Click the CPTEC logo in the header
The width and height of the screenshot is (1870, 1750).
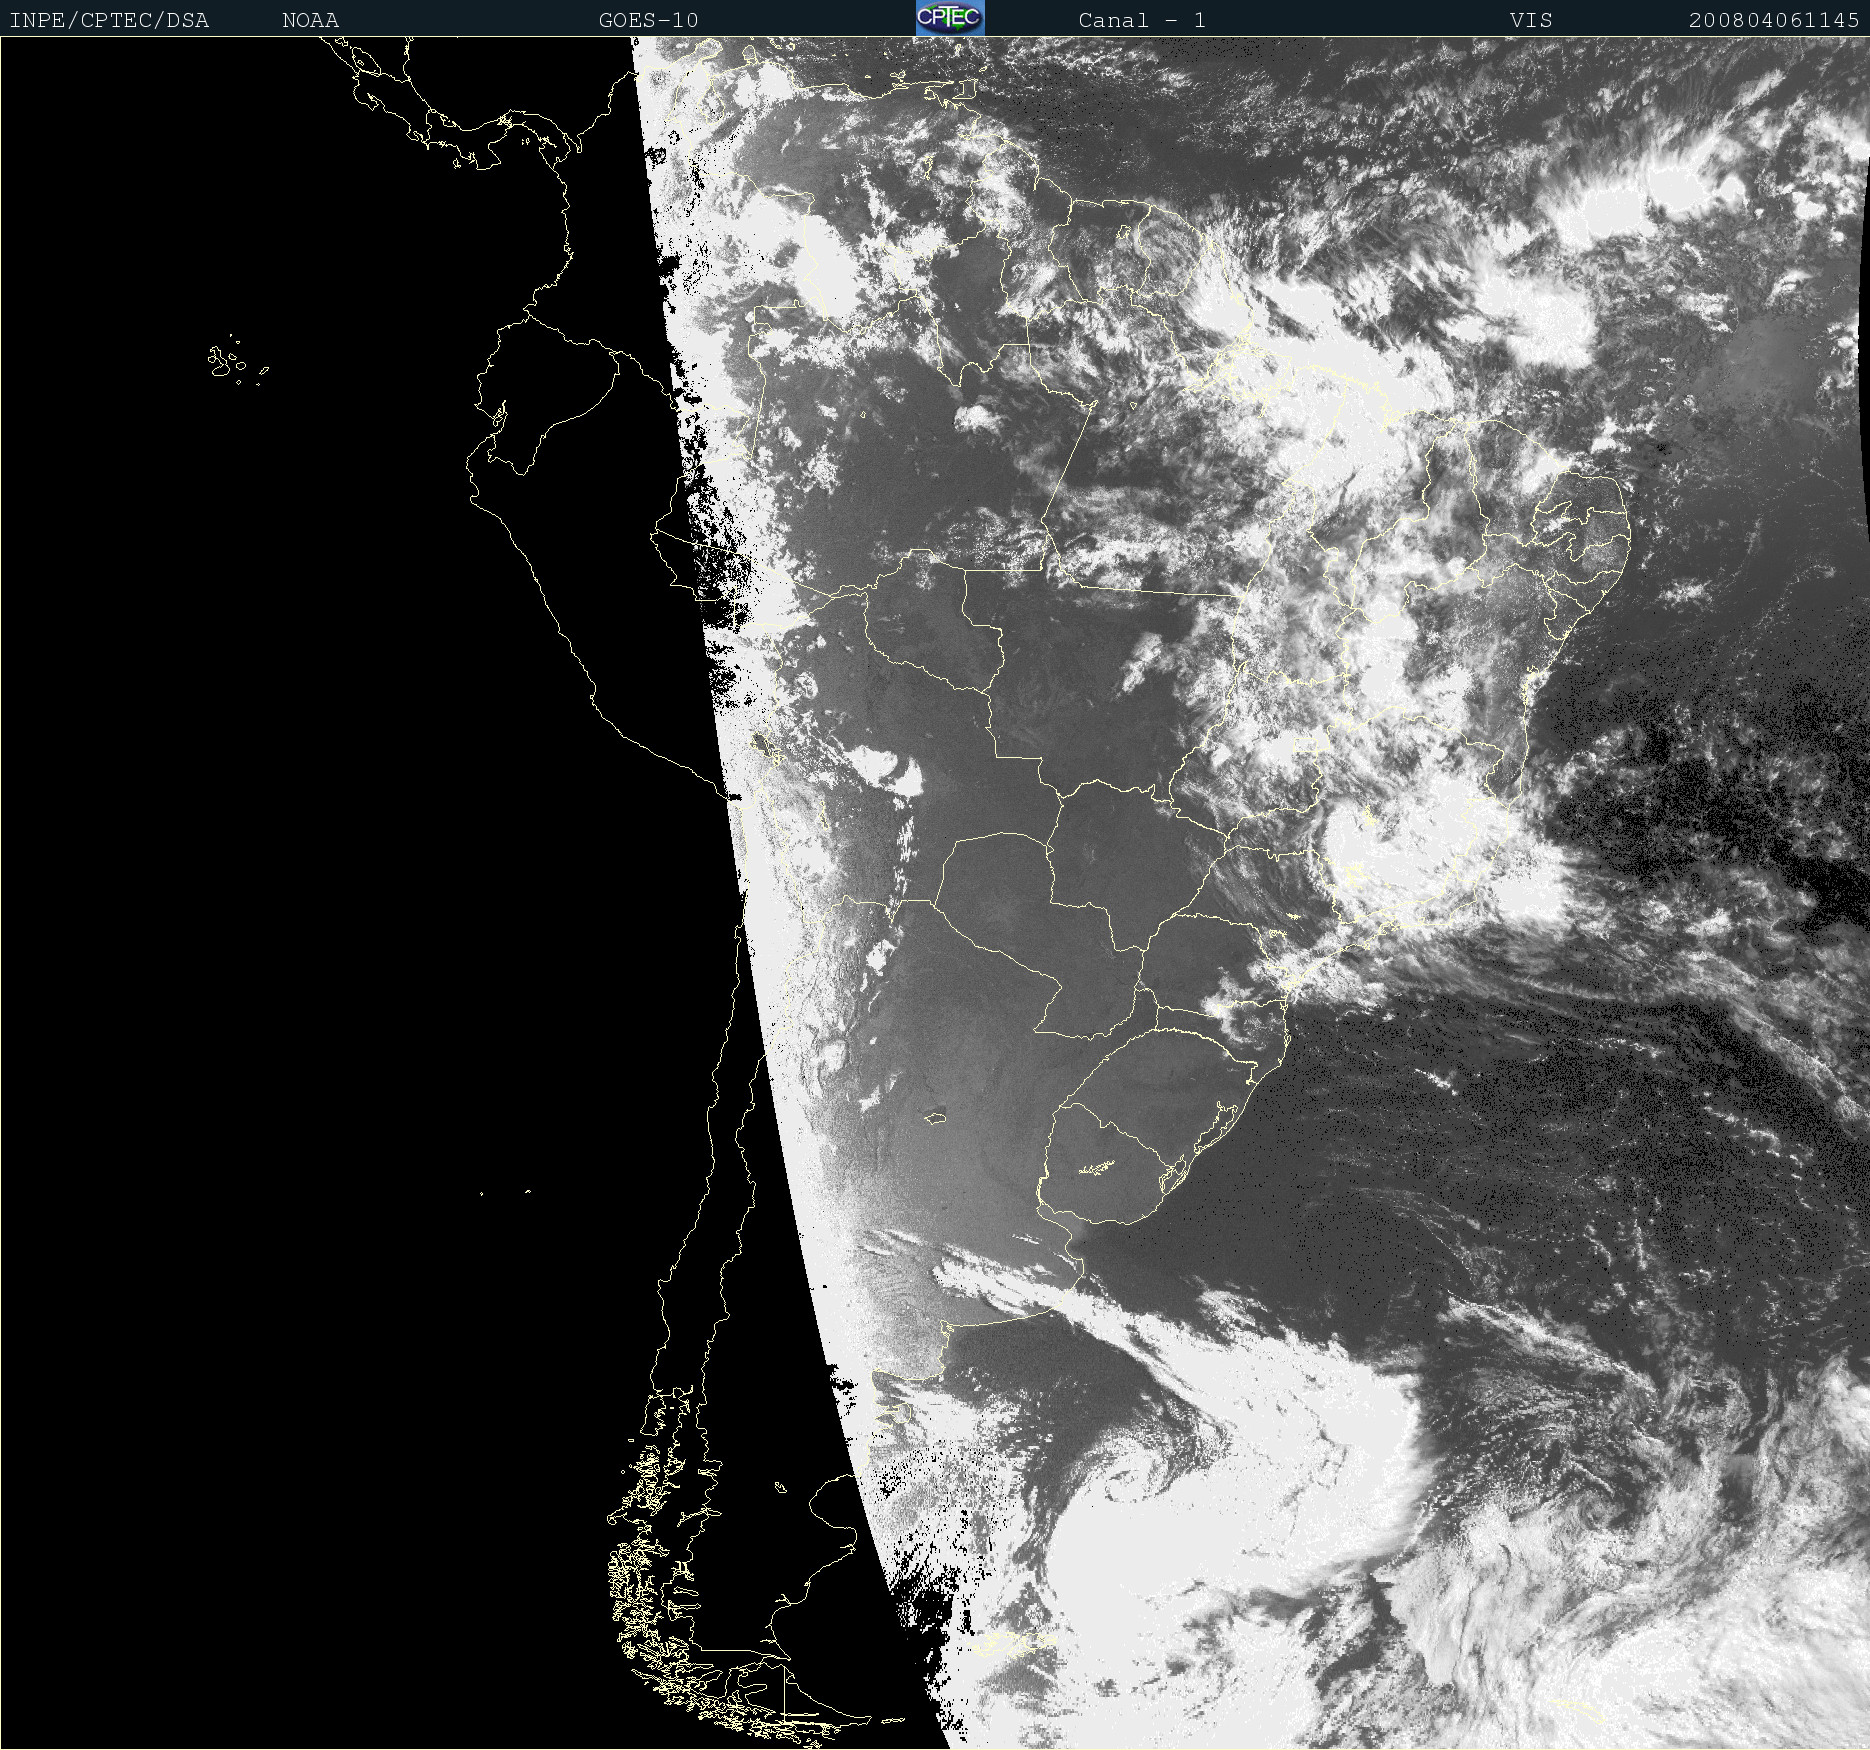click(950, 18)
